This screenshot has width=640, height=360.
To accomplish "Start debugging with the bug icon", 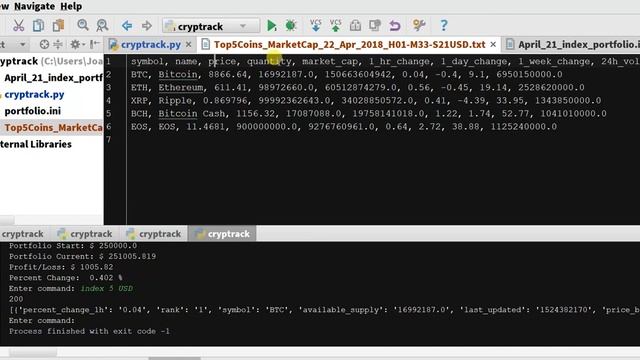I will [x=291, y=26].
